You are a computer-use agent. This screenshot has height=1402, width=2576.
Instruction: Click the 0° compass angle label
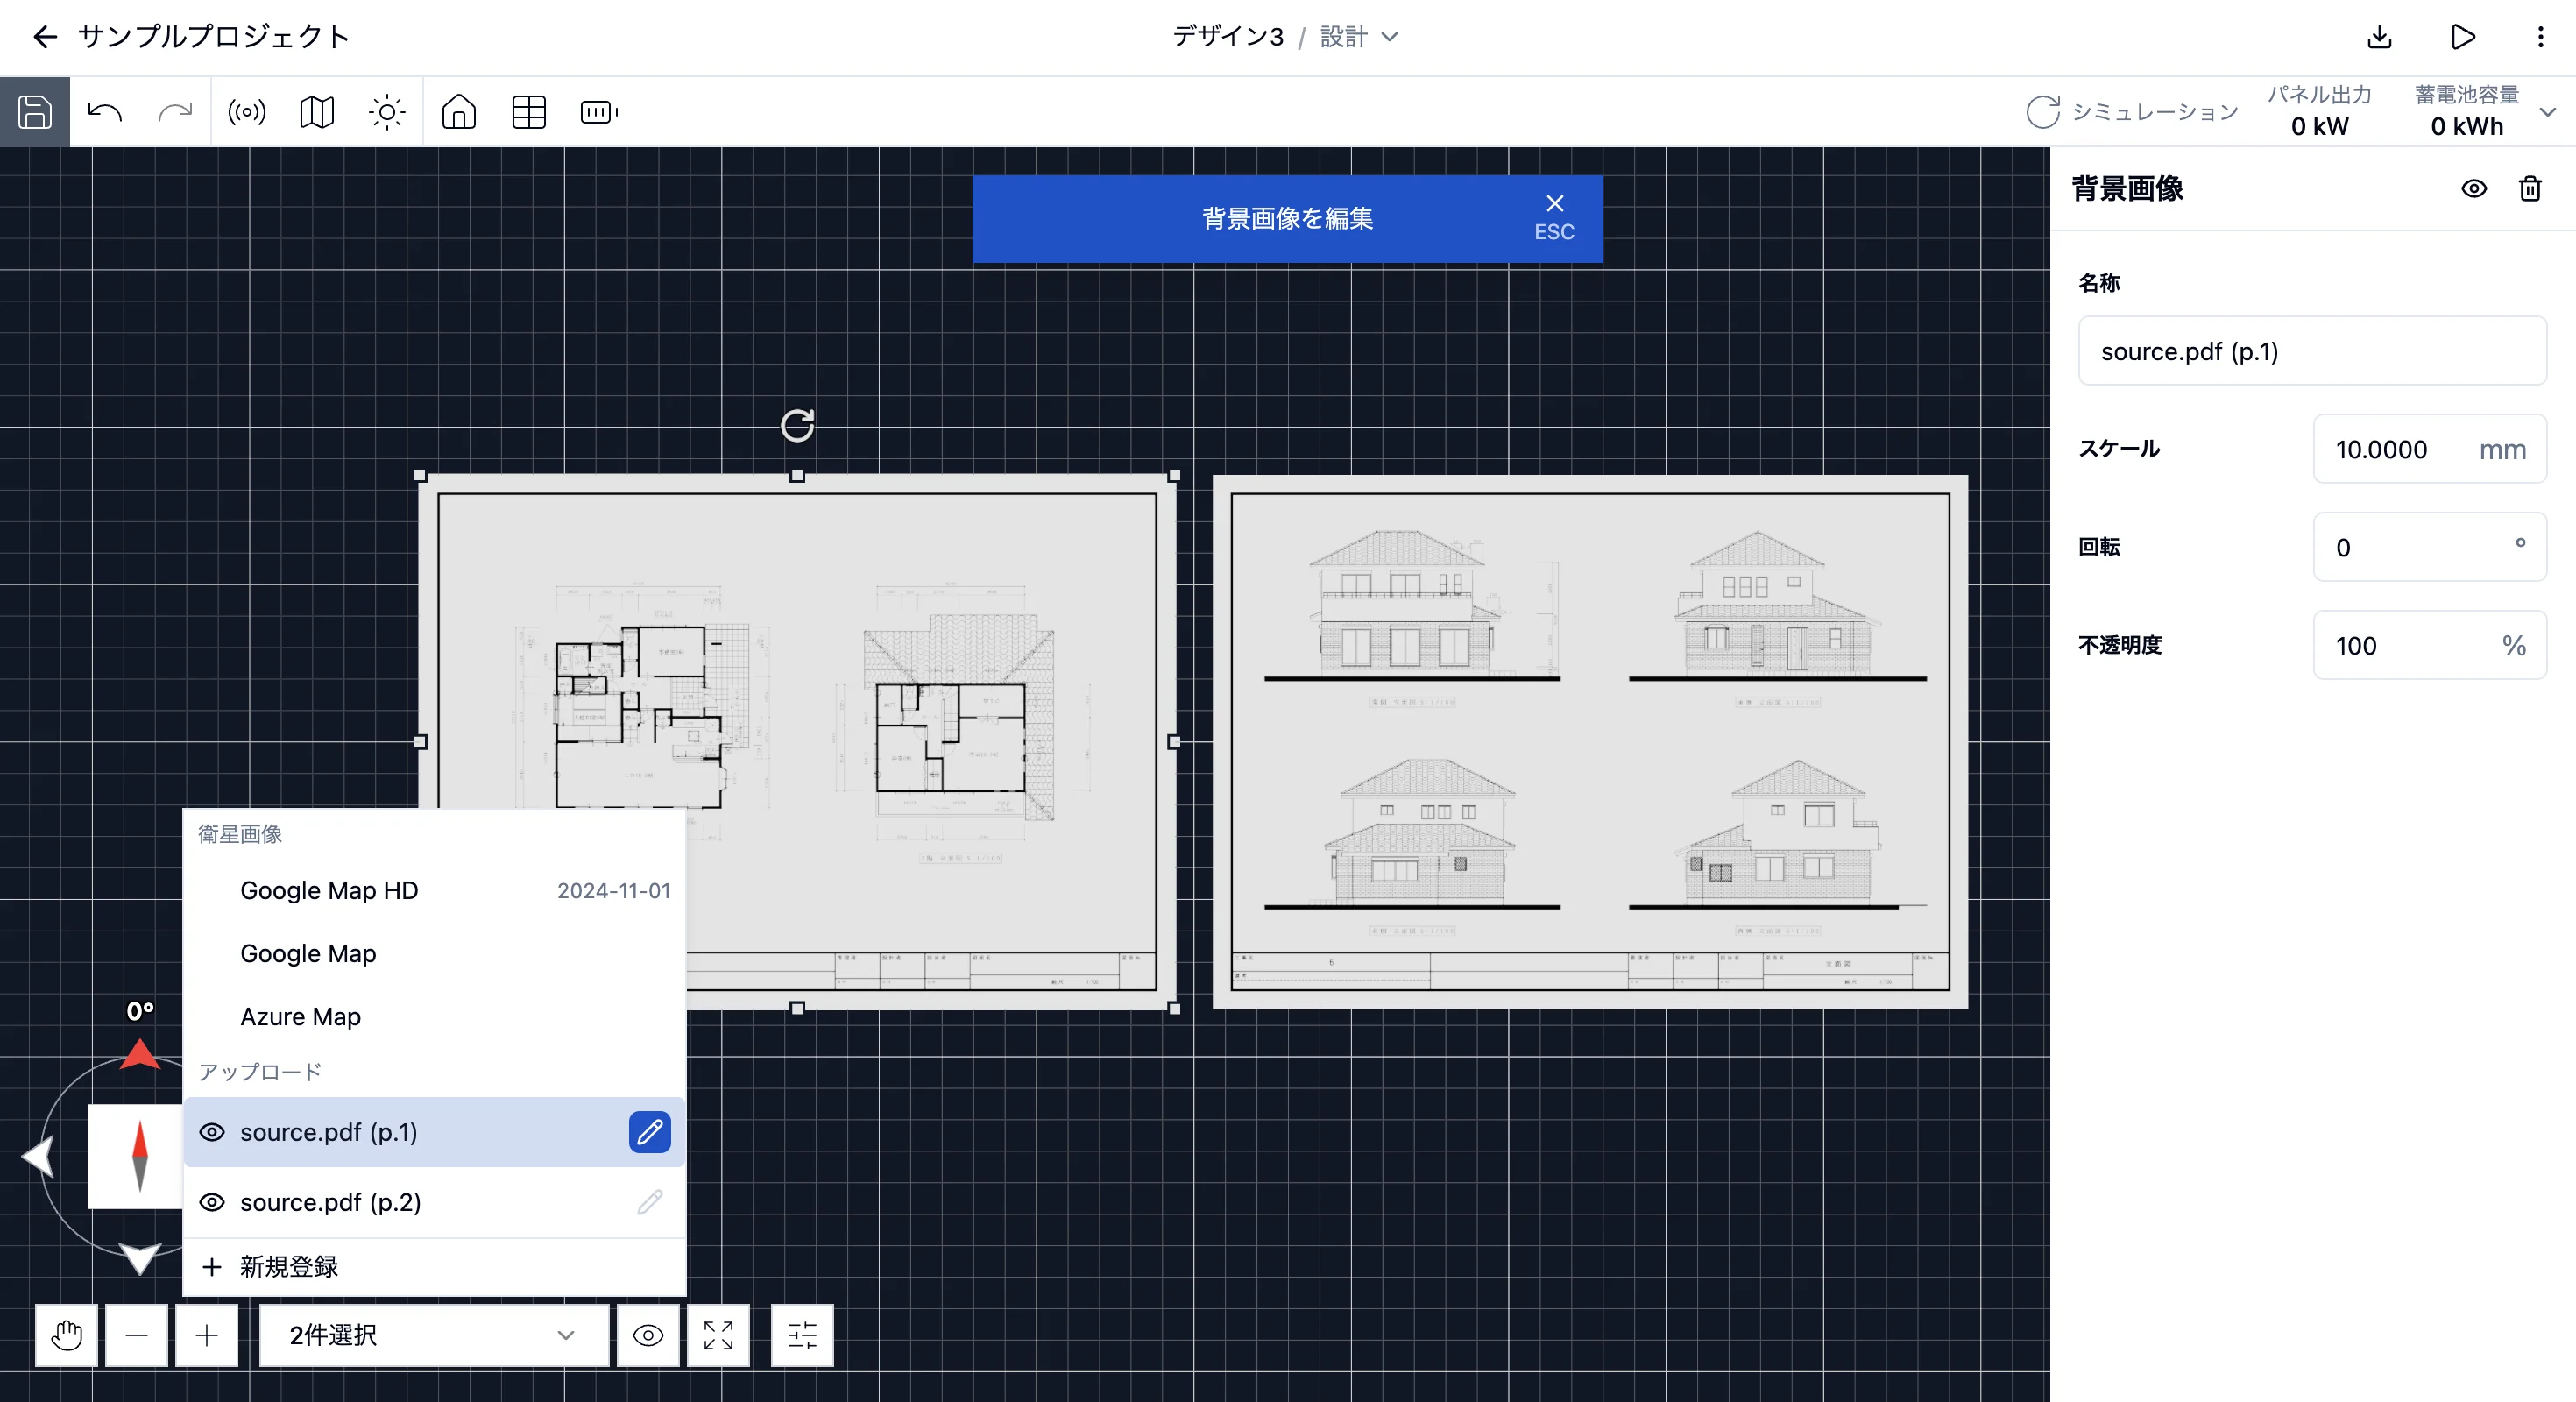point(140,1011)
